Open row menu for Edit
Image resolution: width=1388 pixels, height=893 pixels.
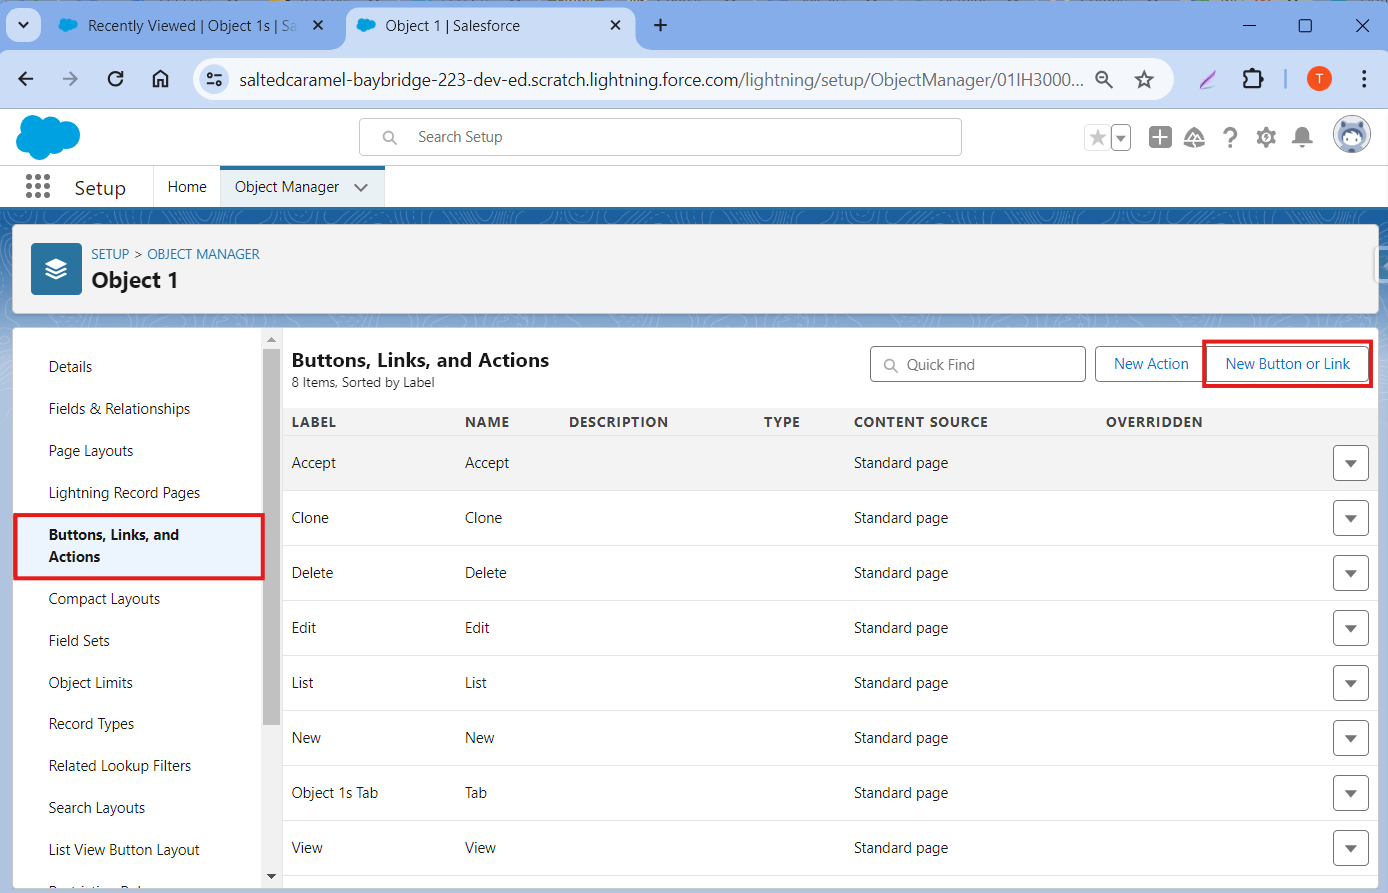pos(1351,628)
